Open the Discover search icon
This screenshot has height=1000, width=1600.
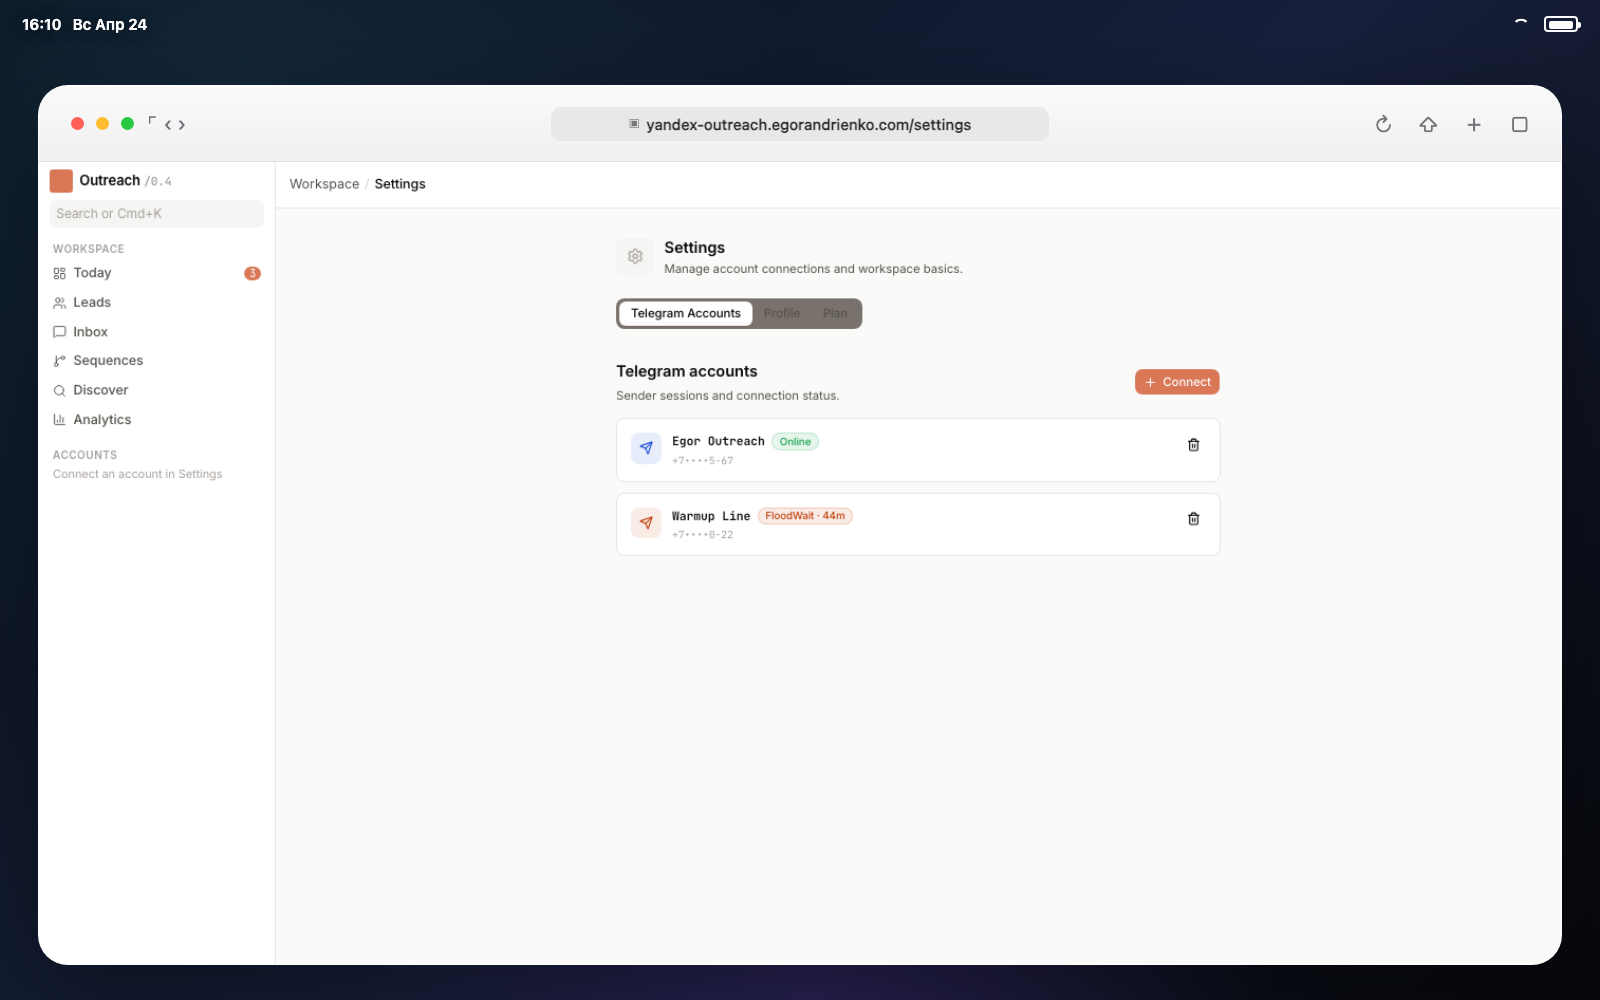click(x=60, y=391)
